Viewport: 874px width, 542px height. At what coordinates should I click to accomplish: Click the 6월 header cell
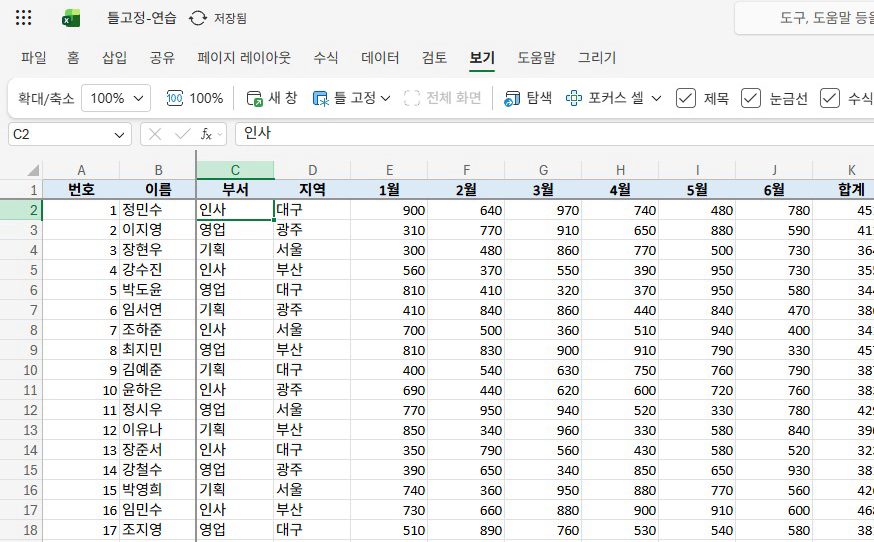tap(774, 190)
